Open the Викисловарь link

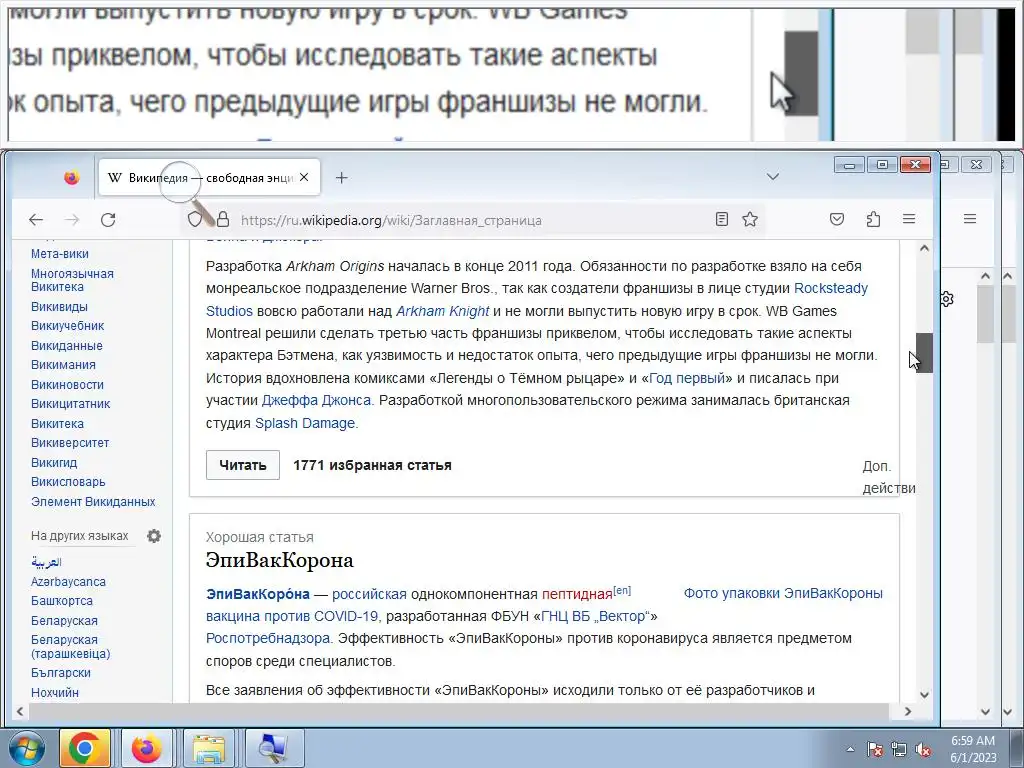pos(68,482)
